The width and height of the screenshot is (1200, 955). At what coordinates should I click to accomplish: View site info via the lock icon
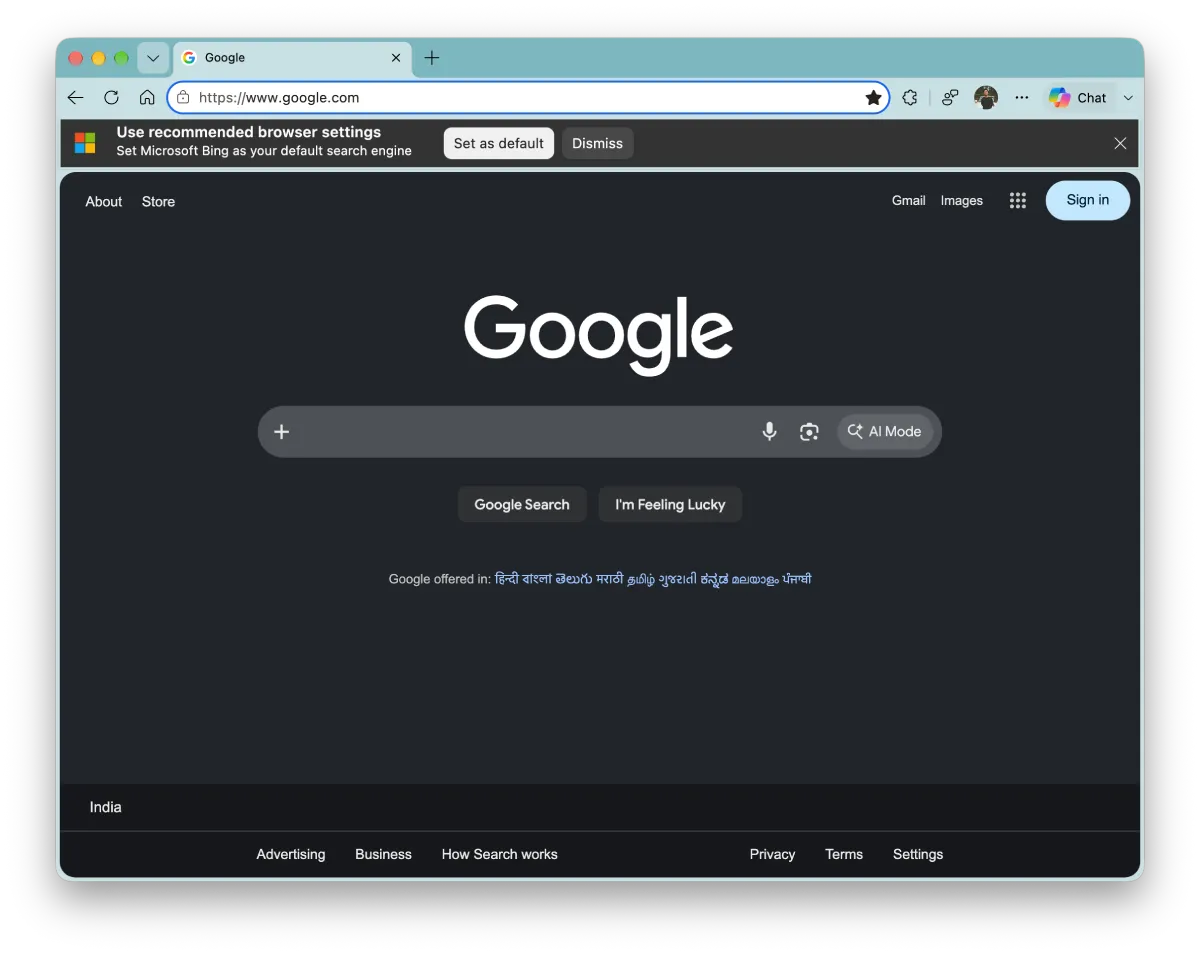[x=183, y=97]
